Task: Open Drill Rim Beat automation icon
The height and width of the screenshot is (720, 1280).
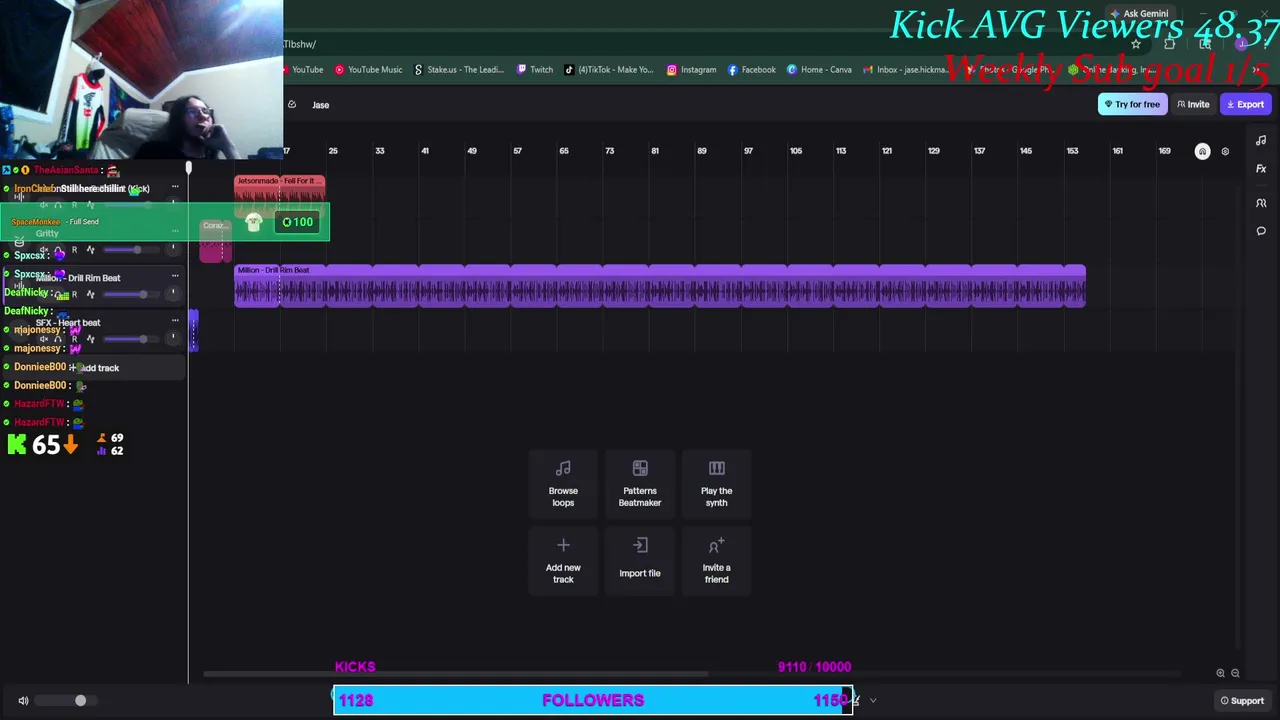Action: pyautogui.click(x=91, y=294)
